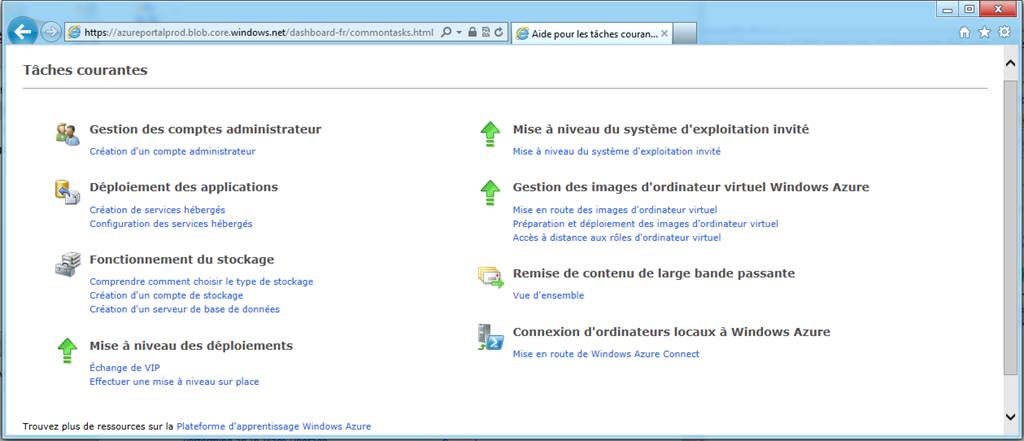Close the current browser tab

(664, 33)
